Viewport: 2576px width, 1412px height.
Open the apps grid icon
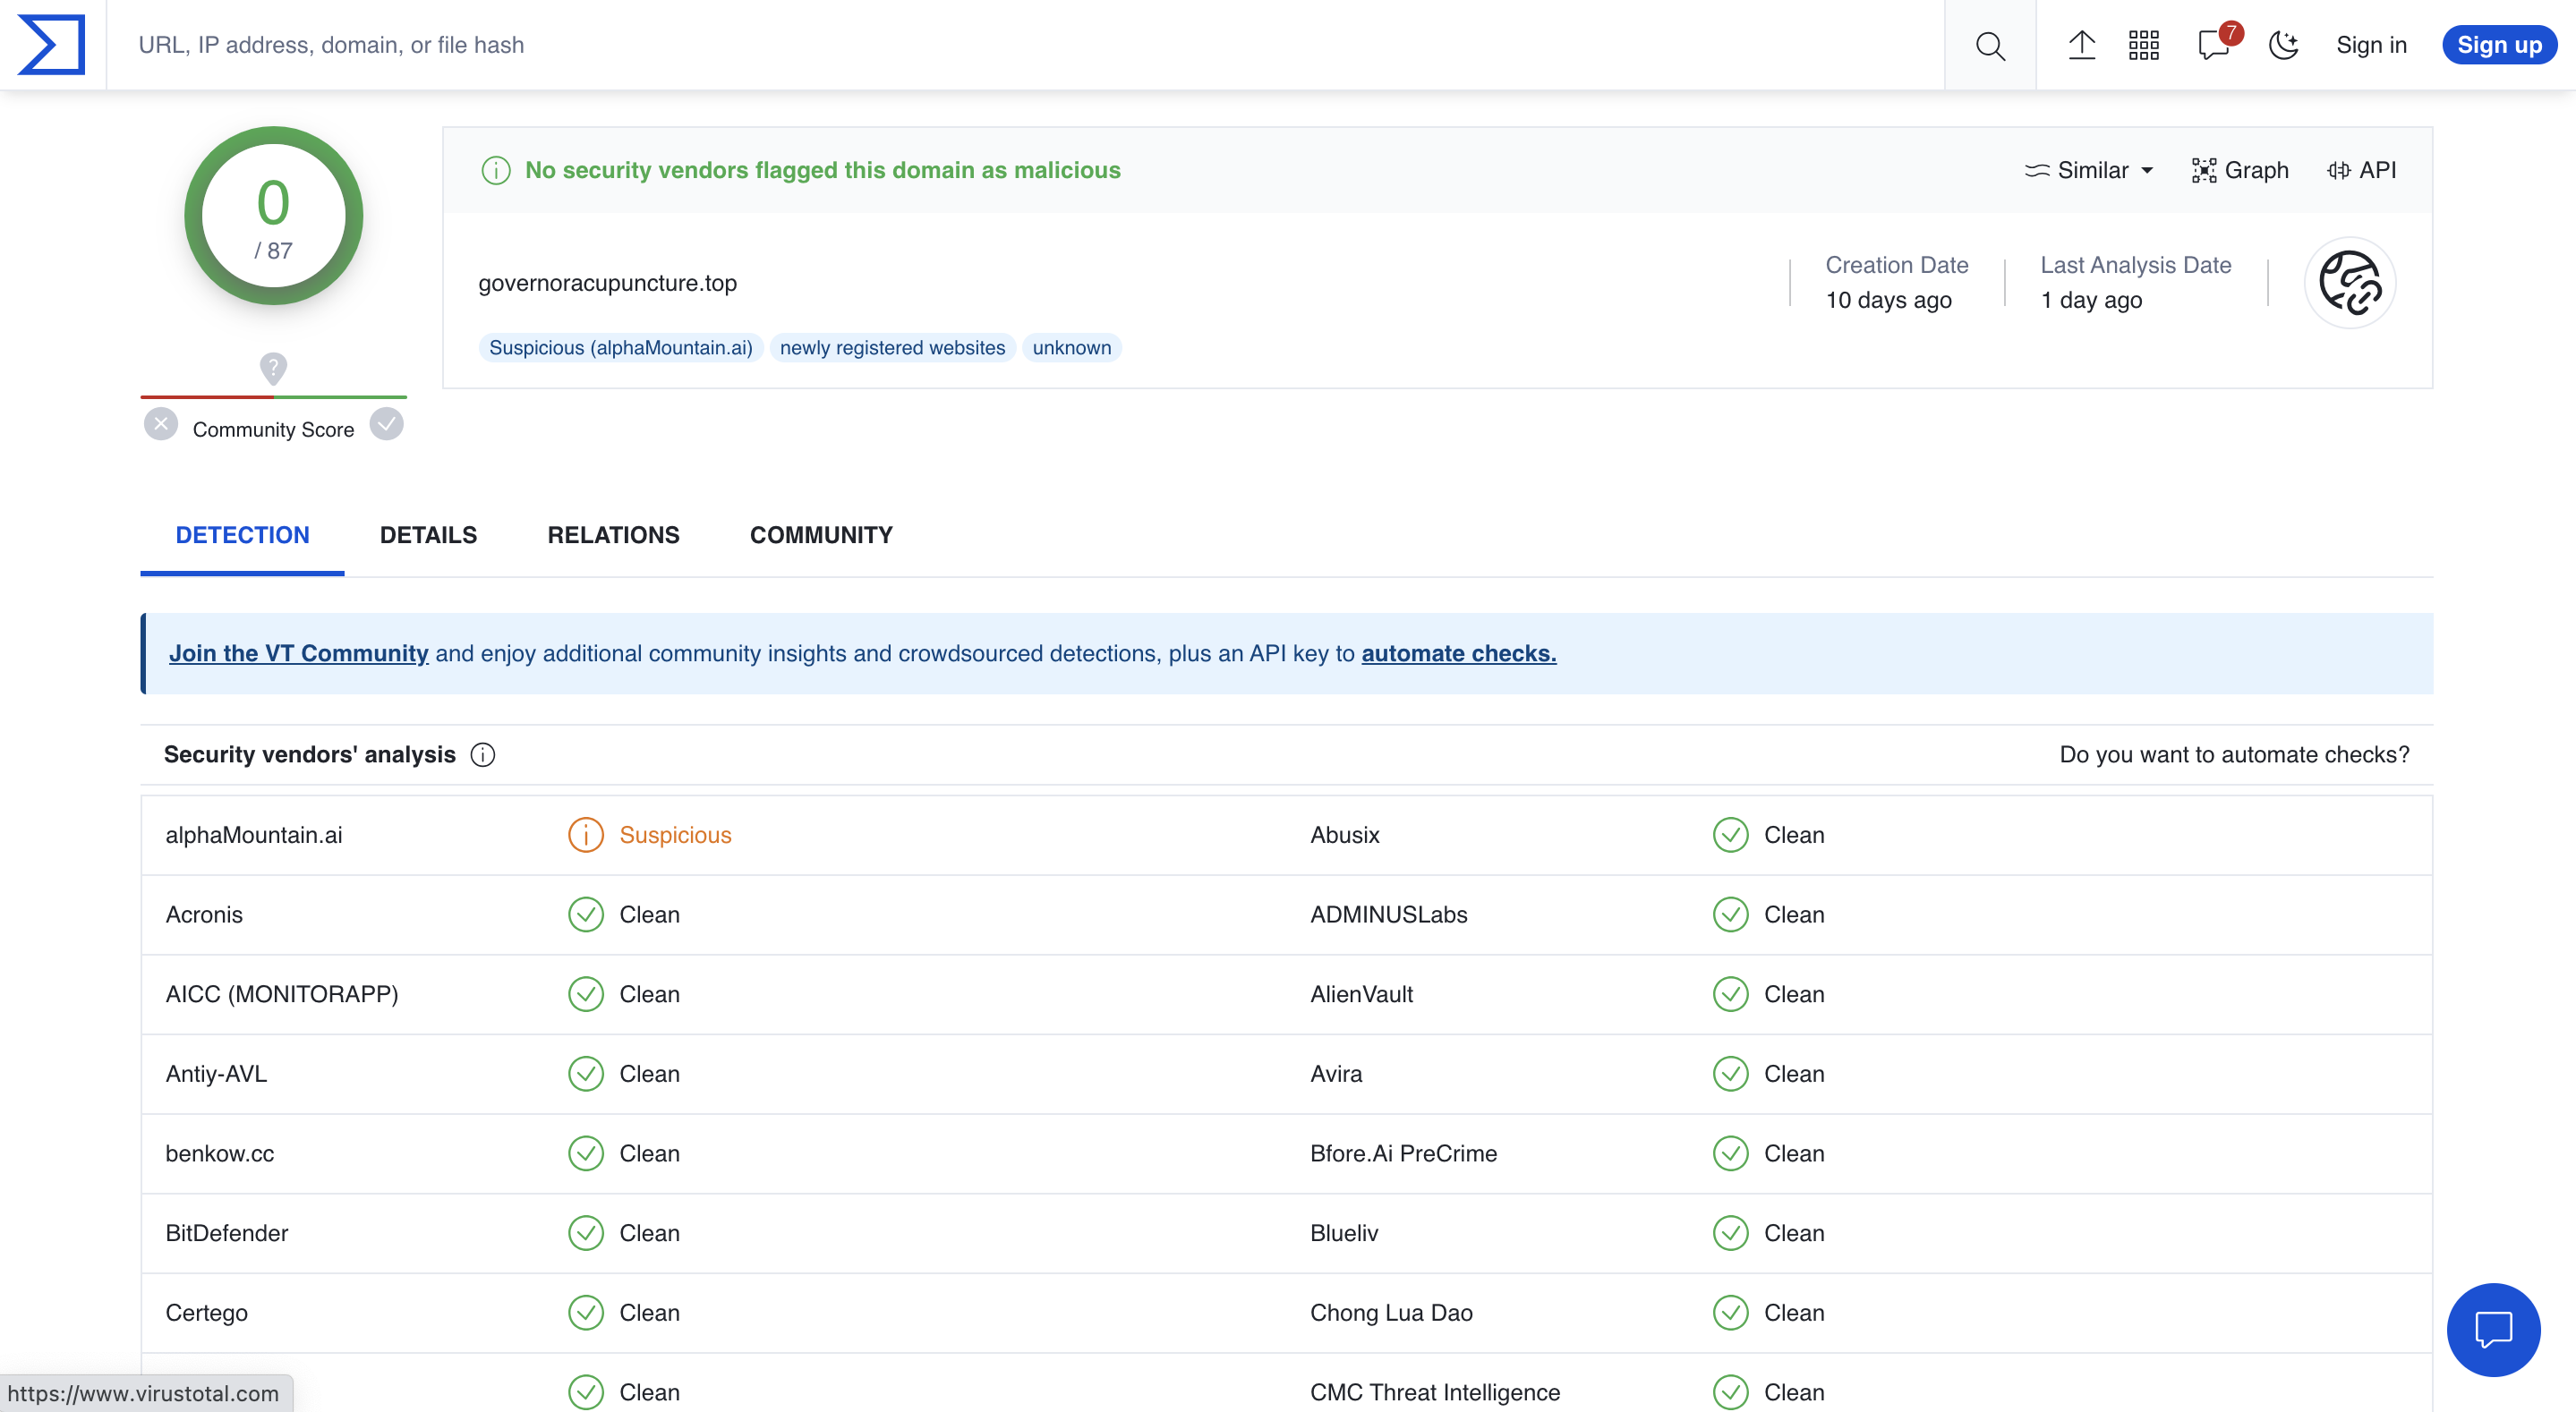[2144, 45]
